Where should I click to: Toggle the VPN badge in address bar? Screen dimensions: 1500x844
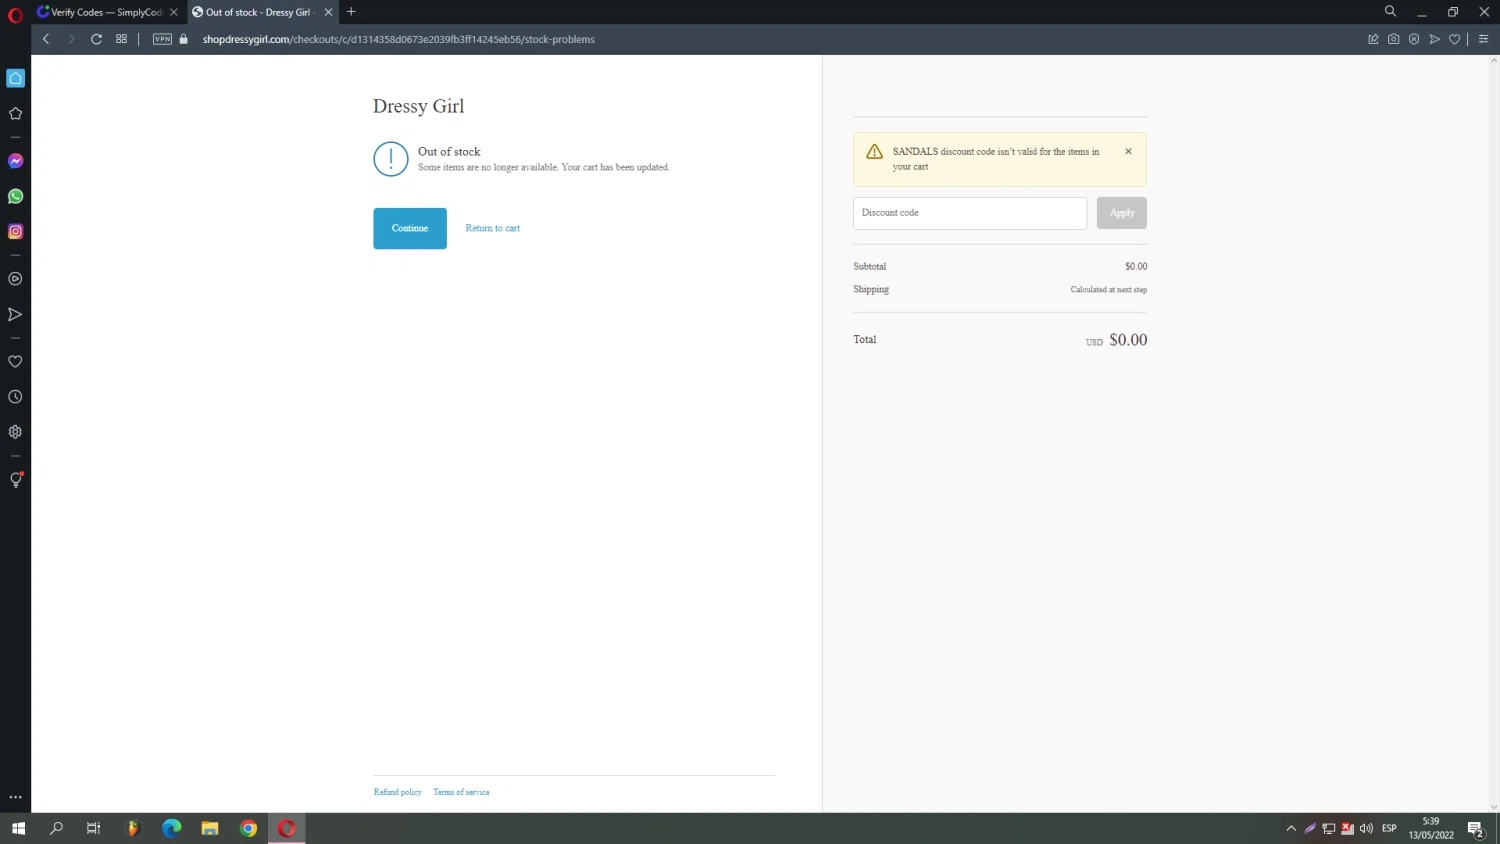pos(162,39)
